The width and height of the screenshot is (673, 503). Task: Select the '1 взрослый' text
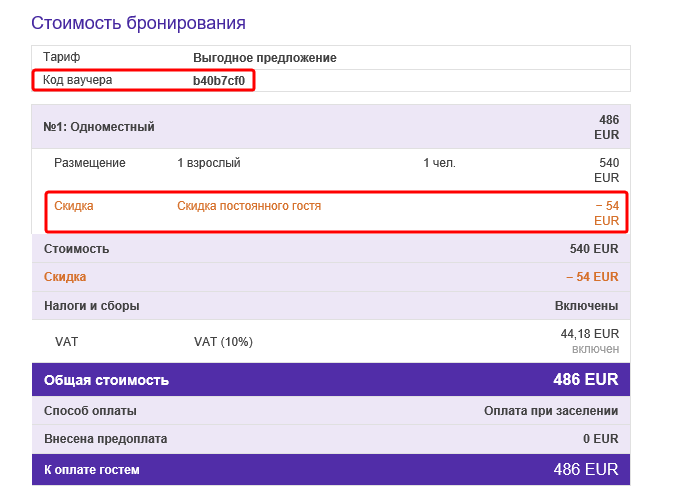point(209,163)
